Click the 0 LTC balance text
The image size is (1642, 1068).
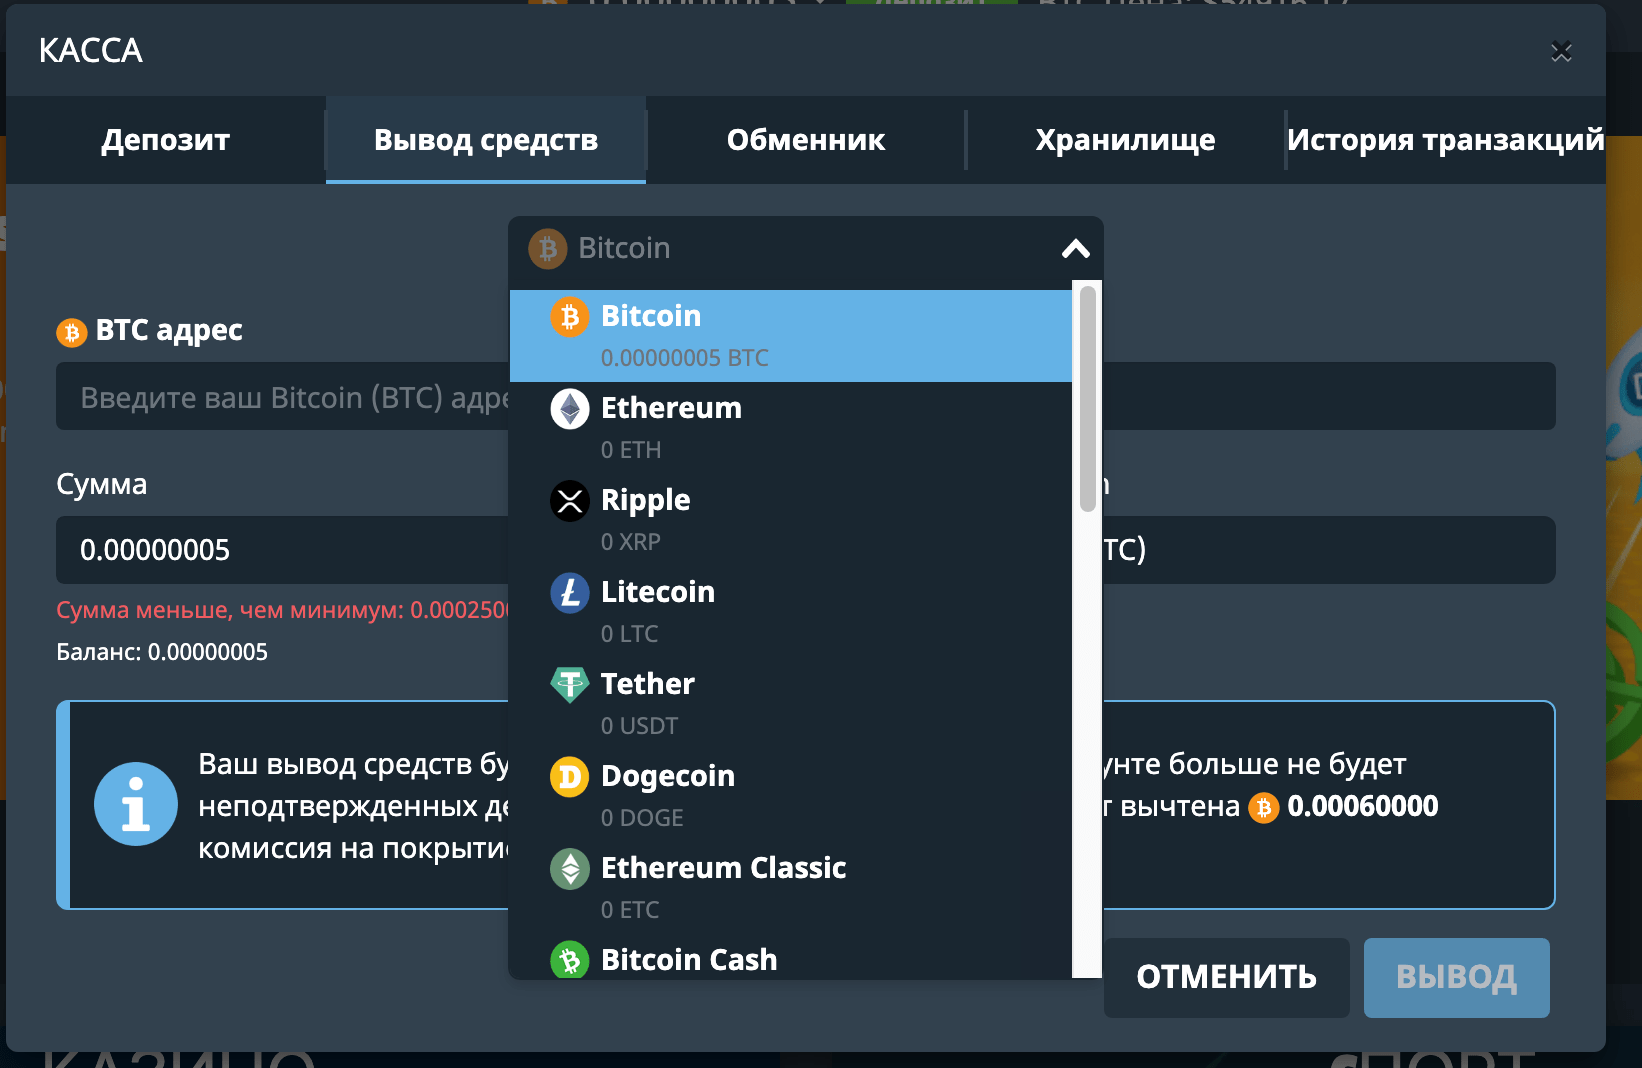630,634
